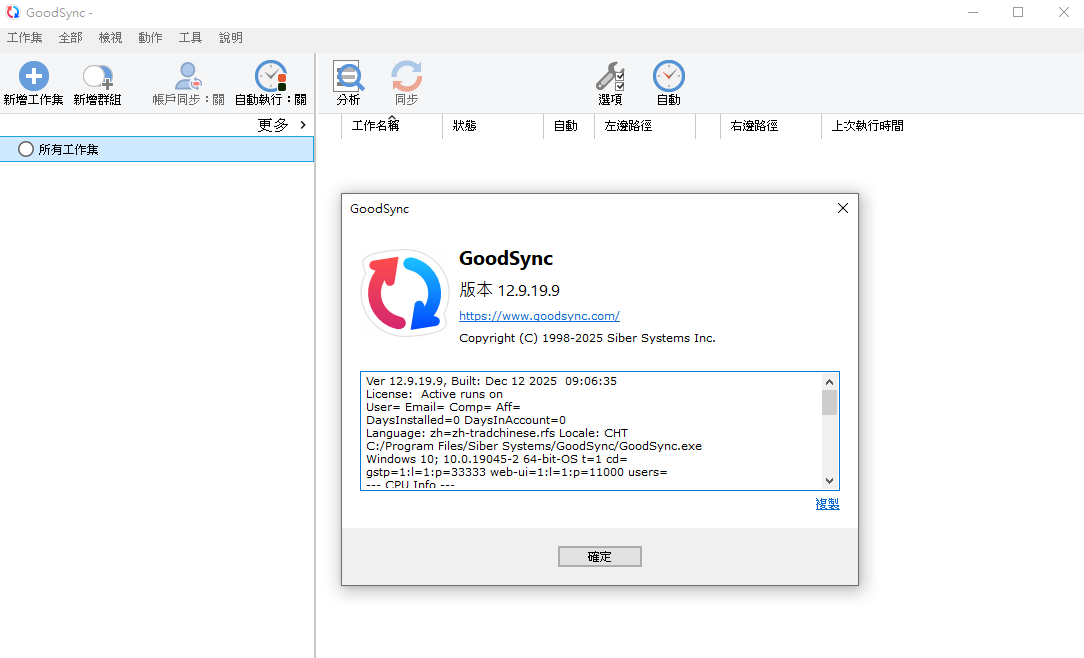Screen dimensions: 1084x658
Task: Sort by 工作名稱 column header
Action: tap(375, 126)
